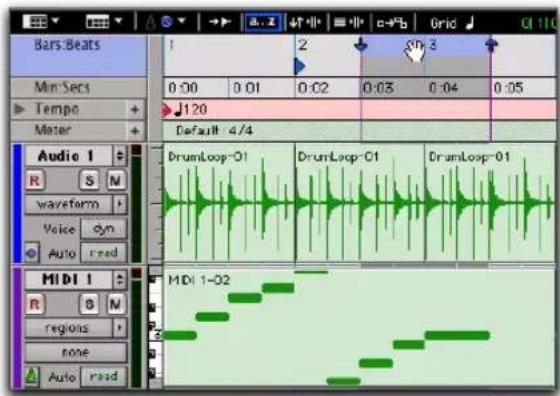Click the Grid value label

click(x=443, y=23)
